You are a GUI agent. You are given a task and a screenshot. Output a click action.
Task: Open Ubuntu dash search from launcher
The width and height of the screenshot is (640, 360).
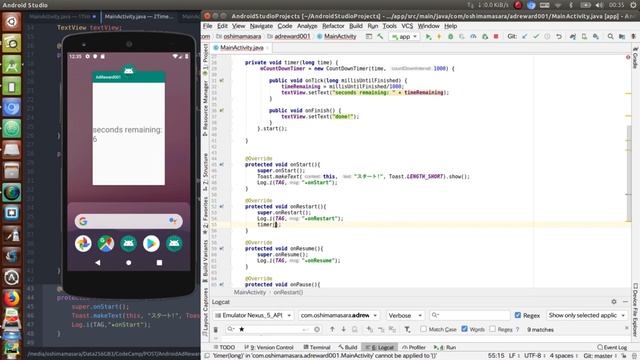(11, 22)
